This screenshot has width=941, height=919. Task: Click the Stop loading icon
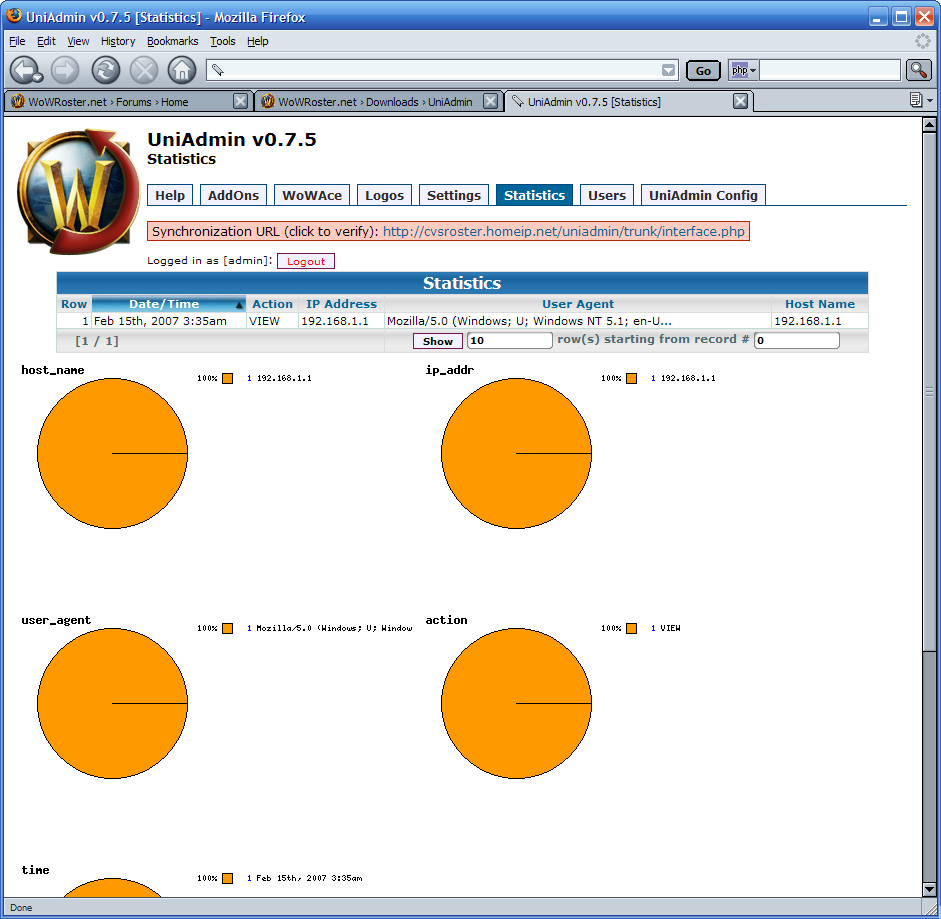[x=144, y=70]
